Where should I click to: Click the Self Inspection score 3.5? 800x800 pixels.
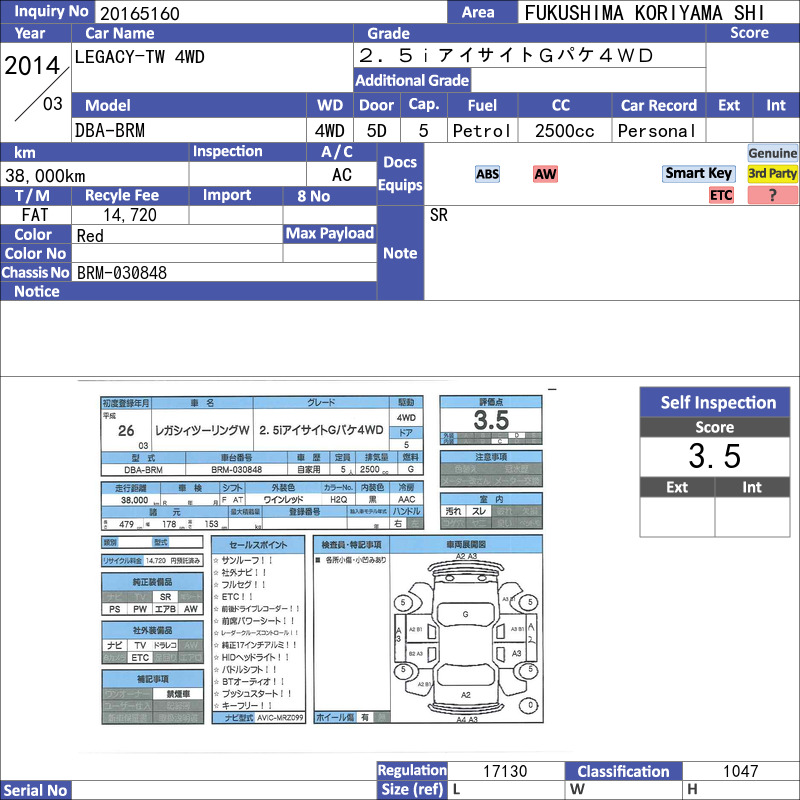[x=714, y=456]
